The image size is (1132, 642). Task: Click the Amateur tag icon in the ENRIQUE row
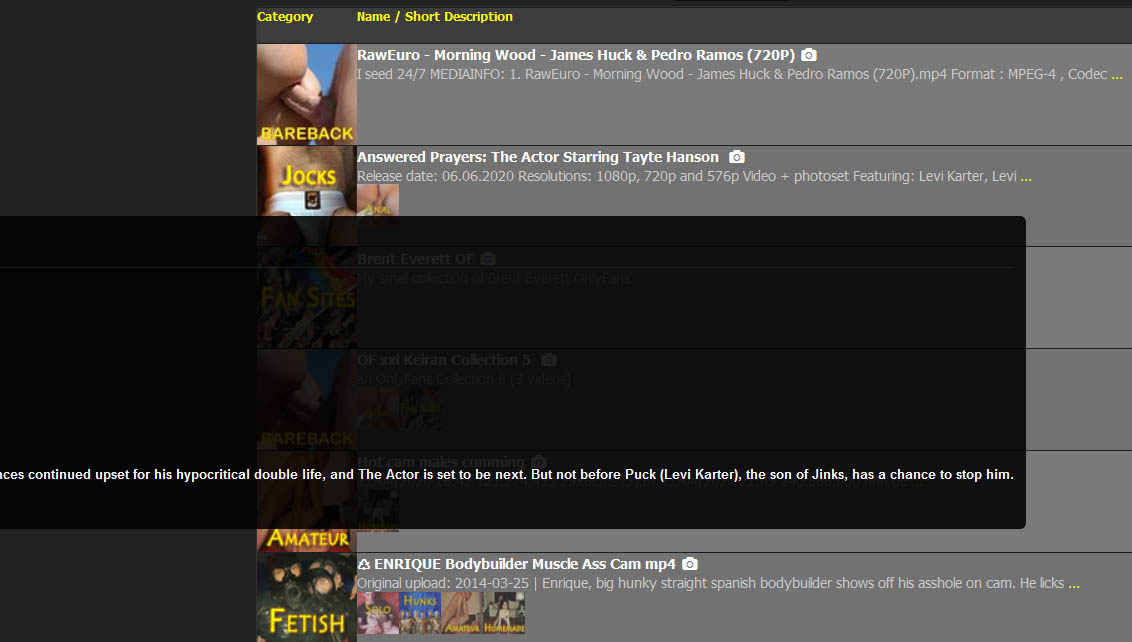(462, 613)
